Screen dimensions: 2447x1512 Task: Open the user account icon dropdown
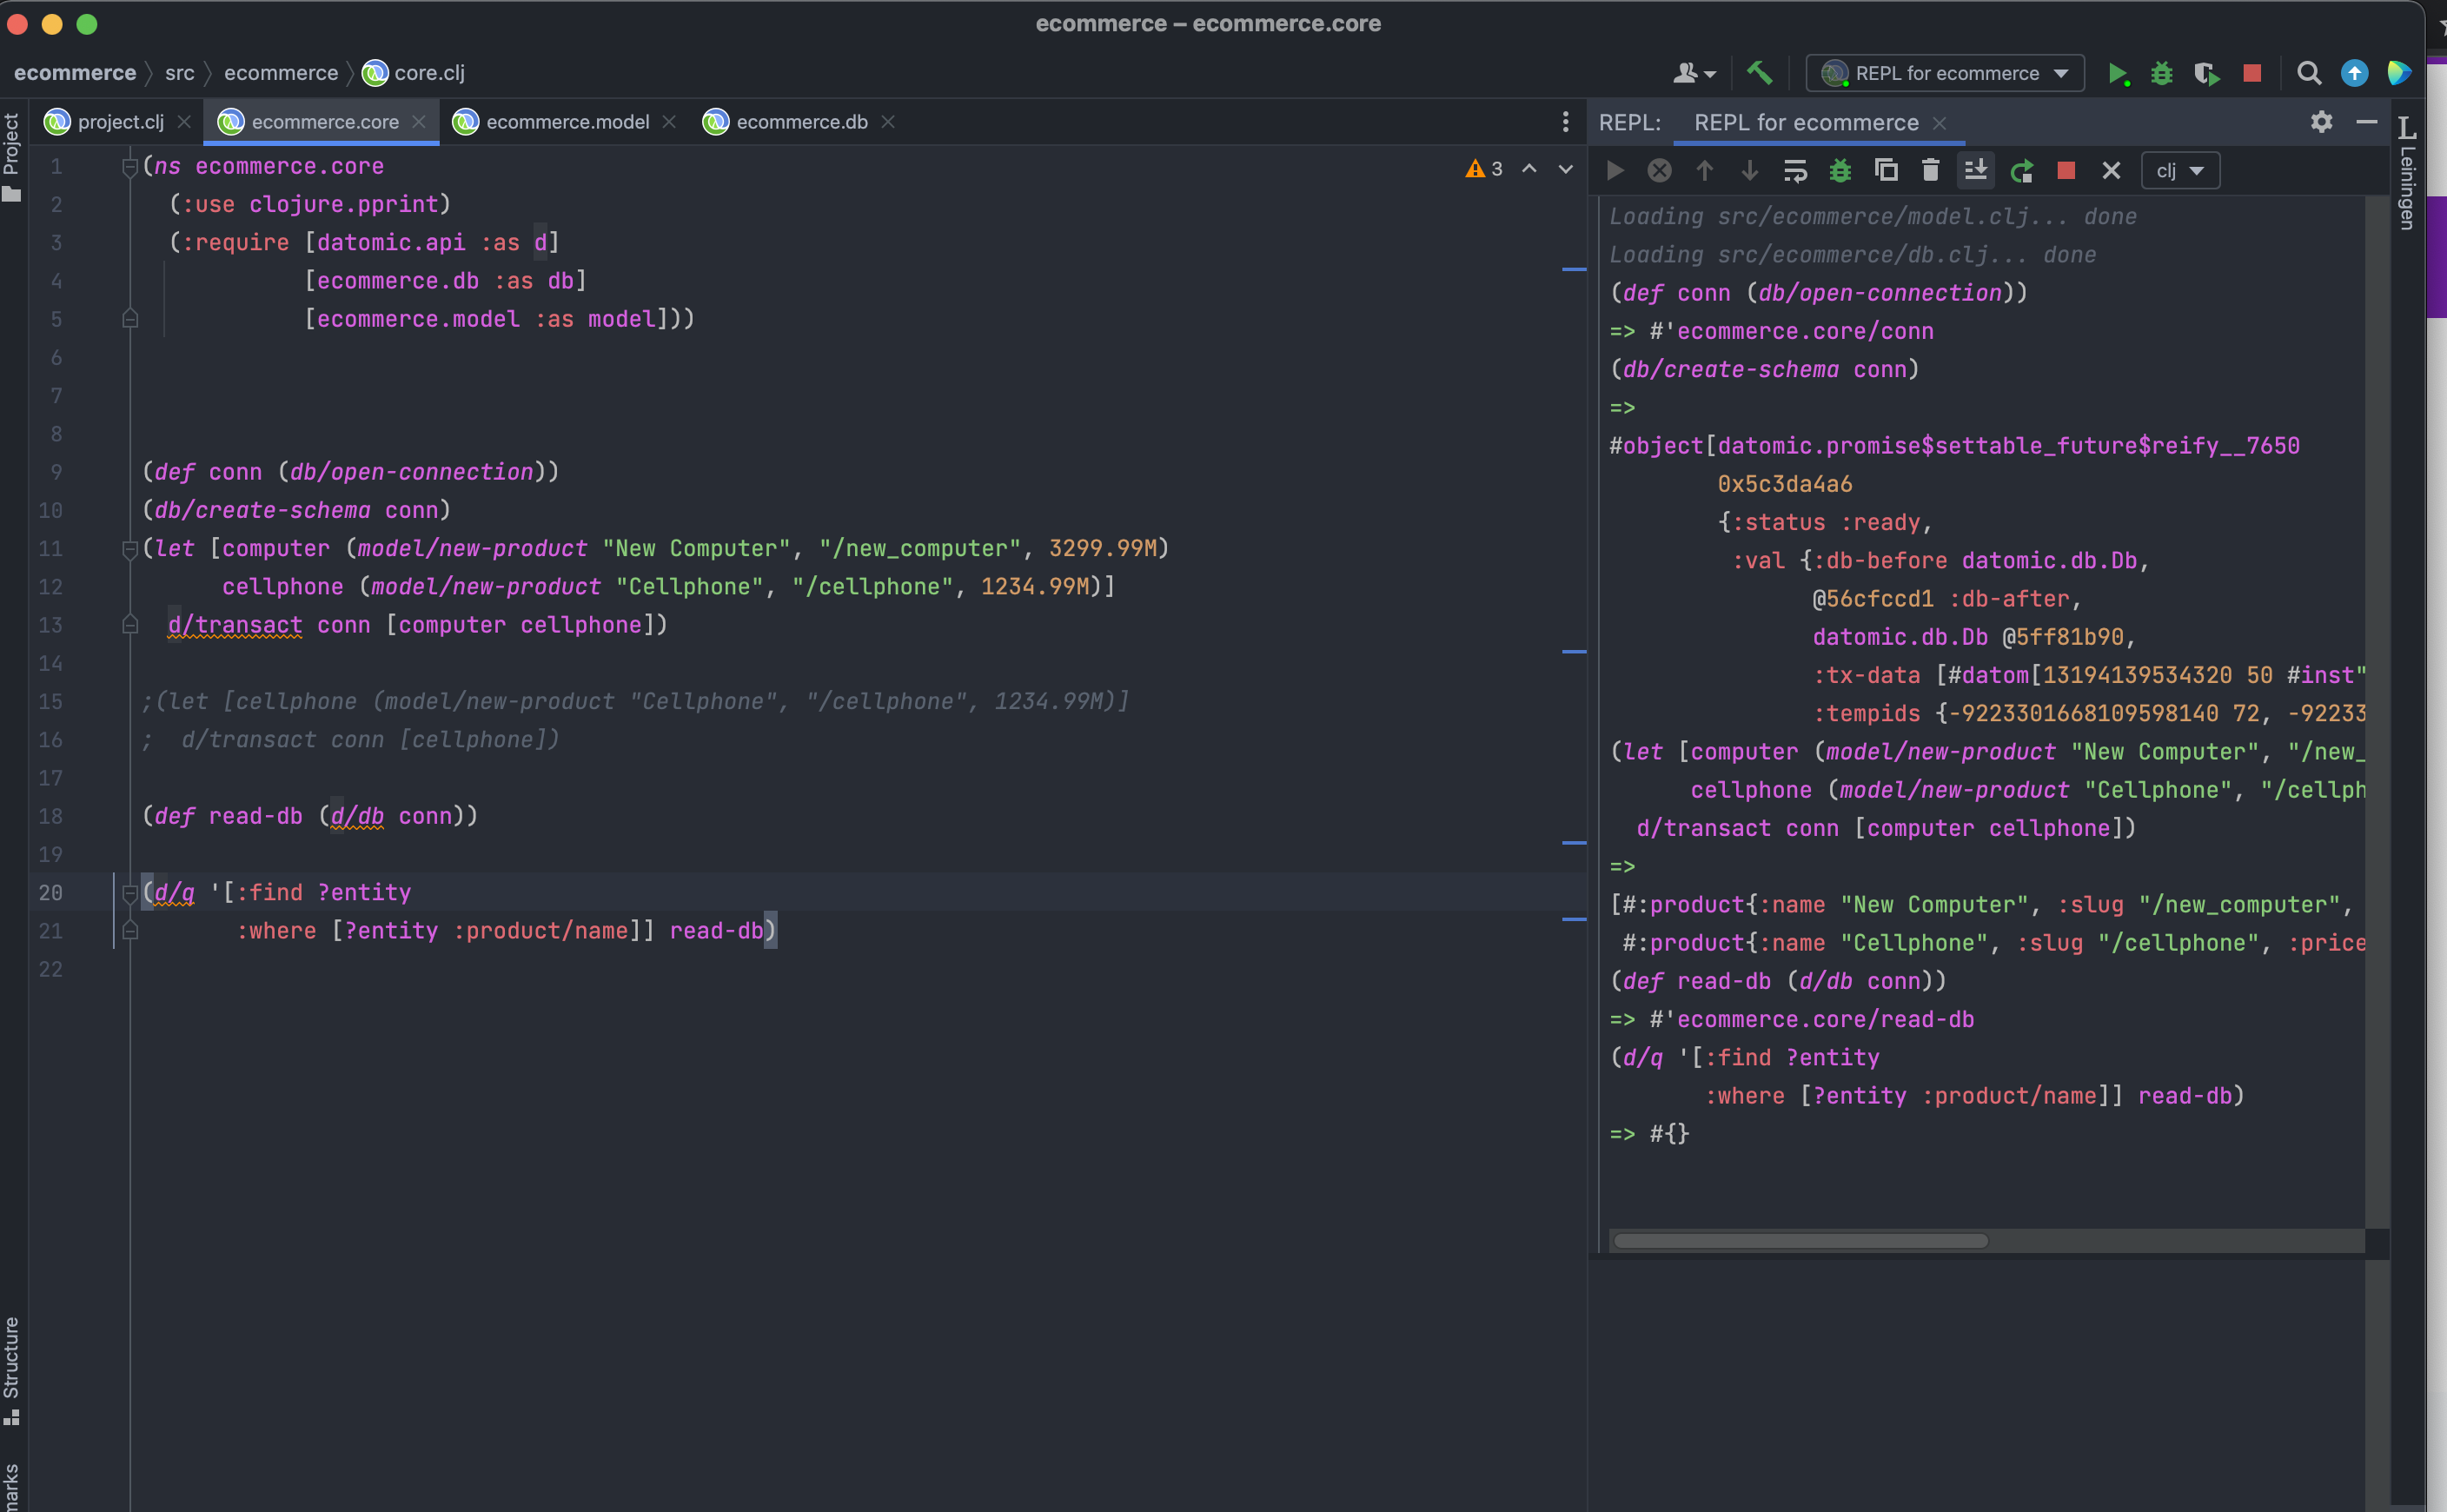pos(1694,73)
